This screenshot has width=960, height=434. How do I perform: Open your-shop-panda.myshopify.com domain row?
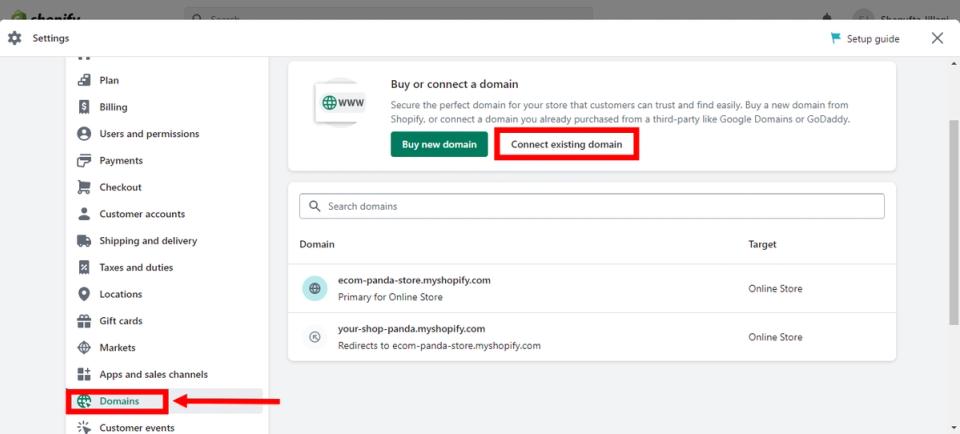(591, 337)
